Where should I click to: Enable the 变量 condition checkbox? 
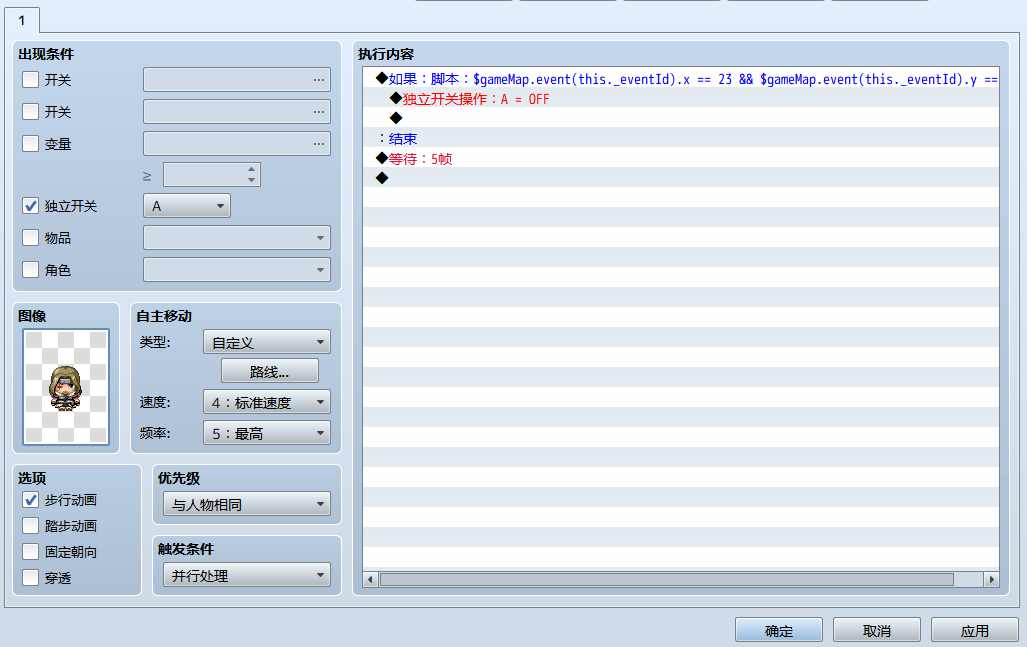(31, 143)
